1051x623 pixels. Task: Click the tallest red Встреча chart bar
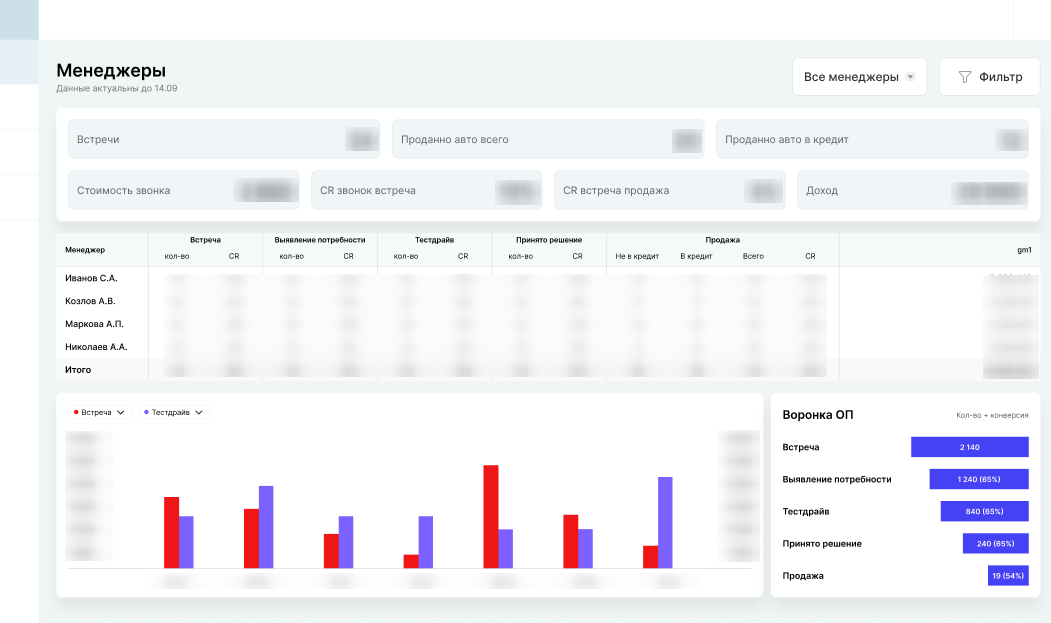(x=491, y=516)
